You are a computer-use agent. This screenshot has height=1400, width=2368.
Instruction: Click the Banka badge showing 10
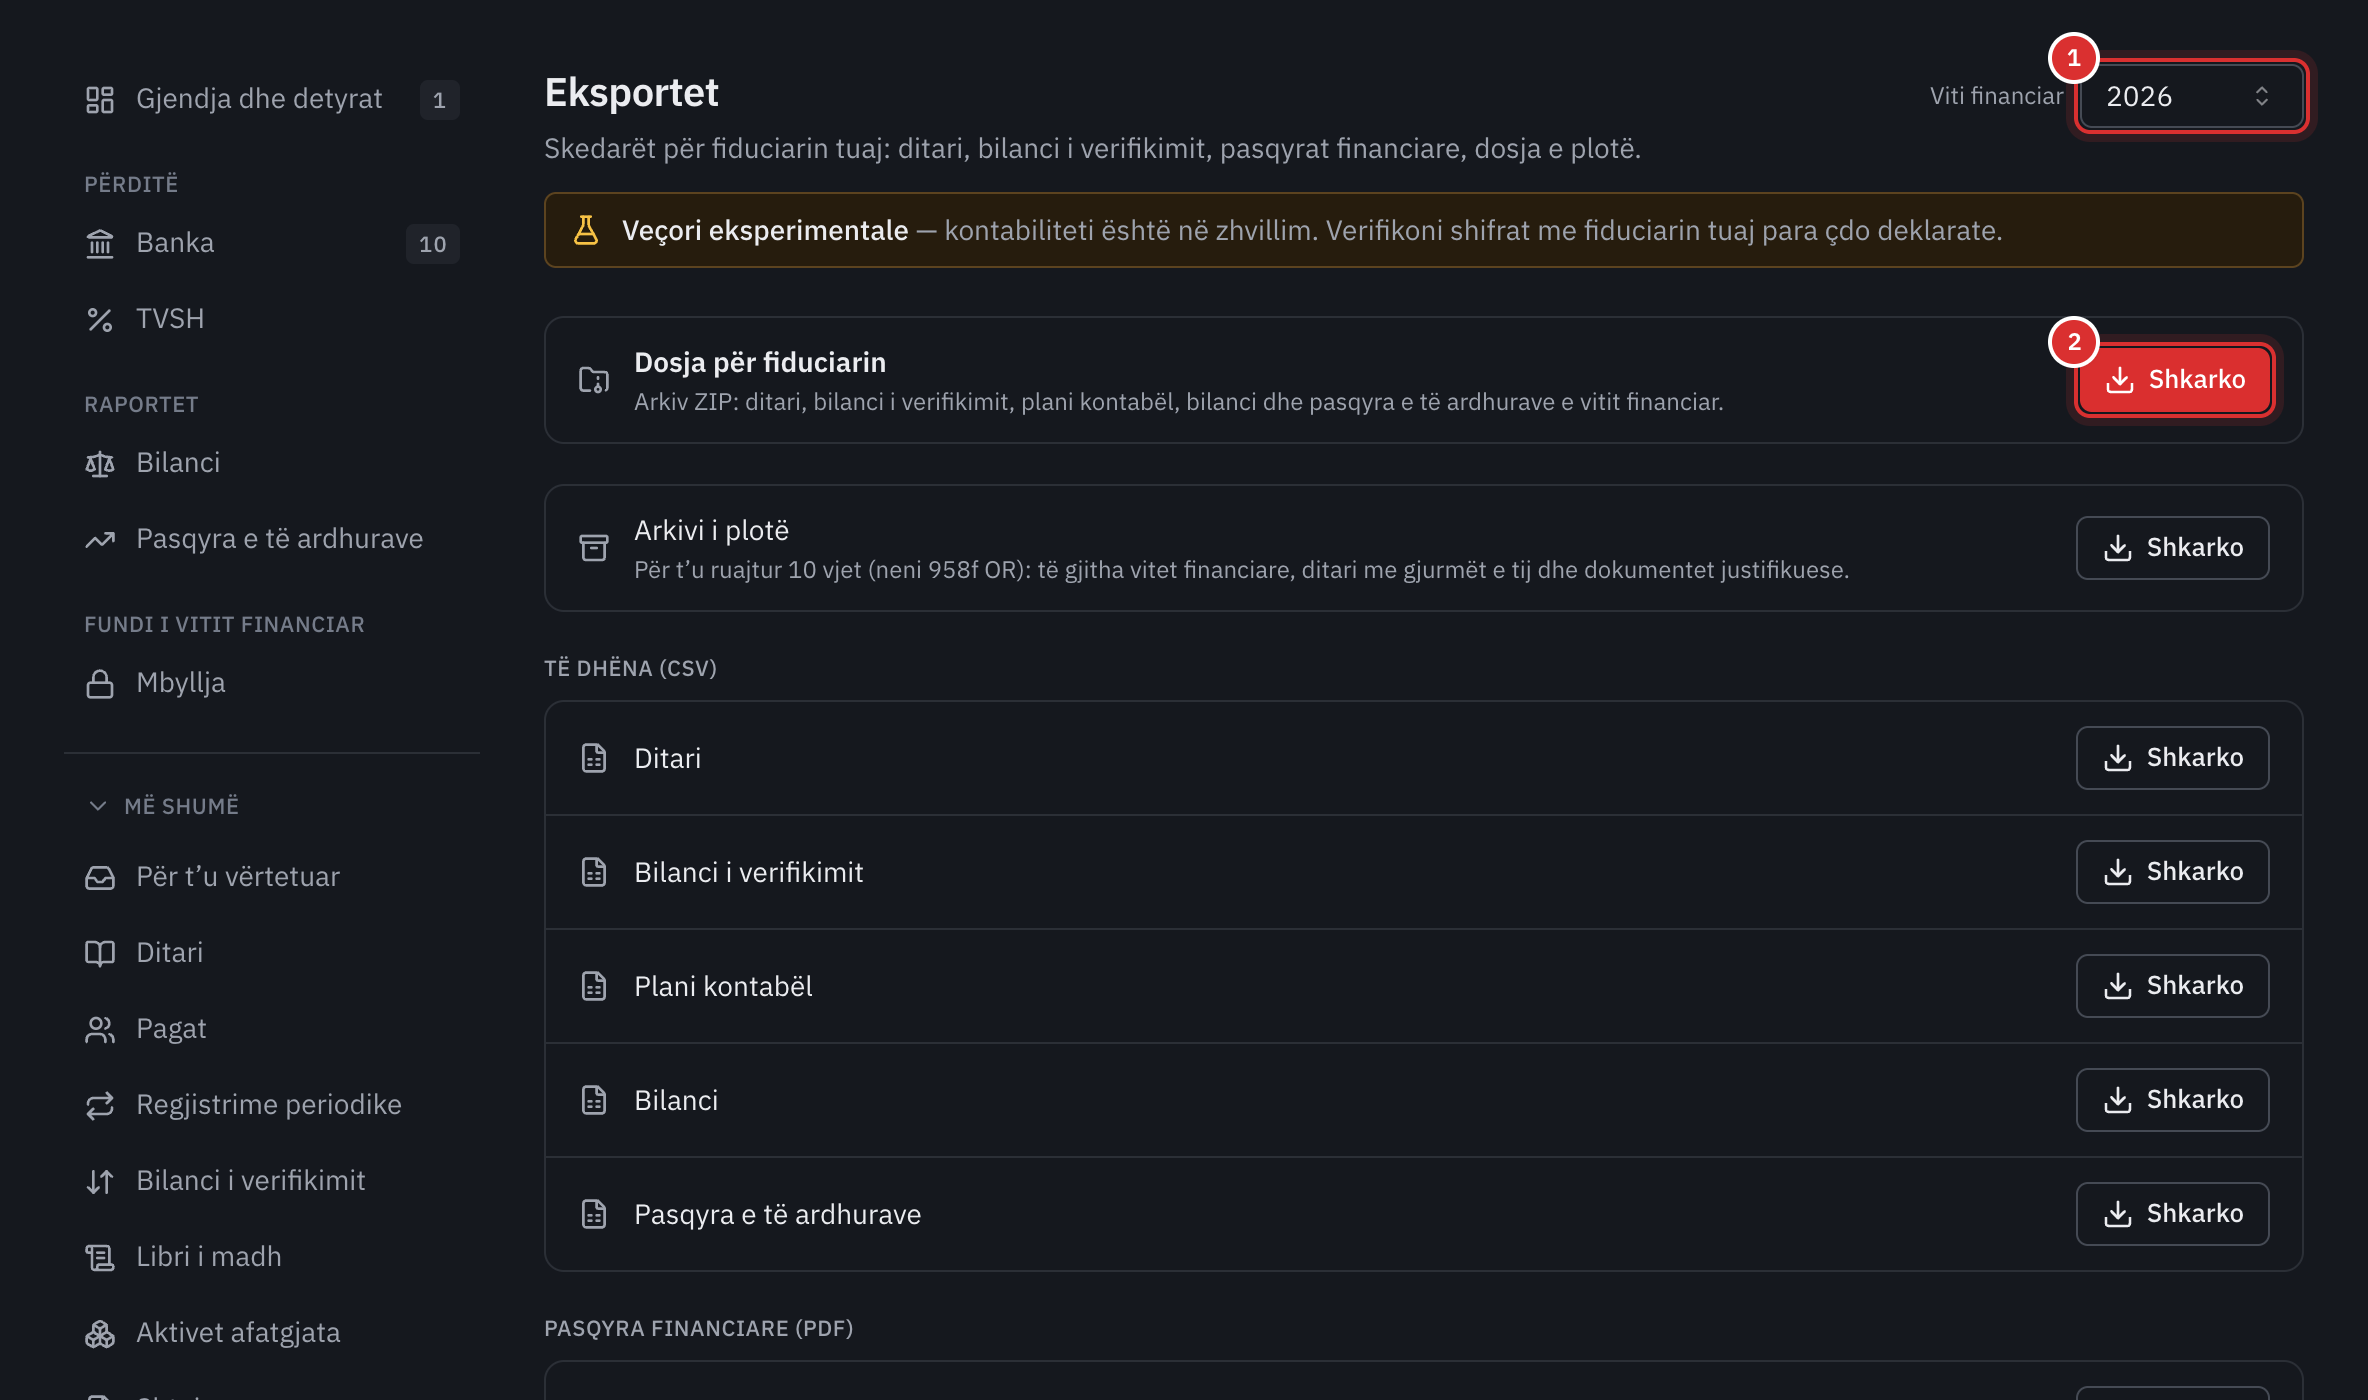tap(433, 244)
